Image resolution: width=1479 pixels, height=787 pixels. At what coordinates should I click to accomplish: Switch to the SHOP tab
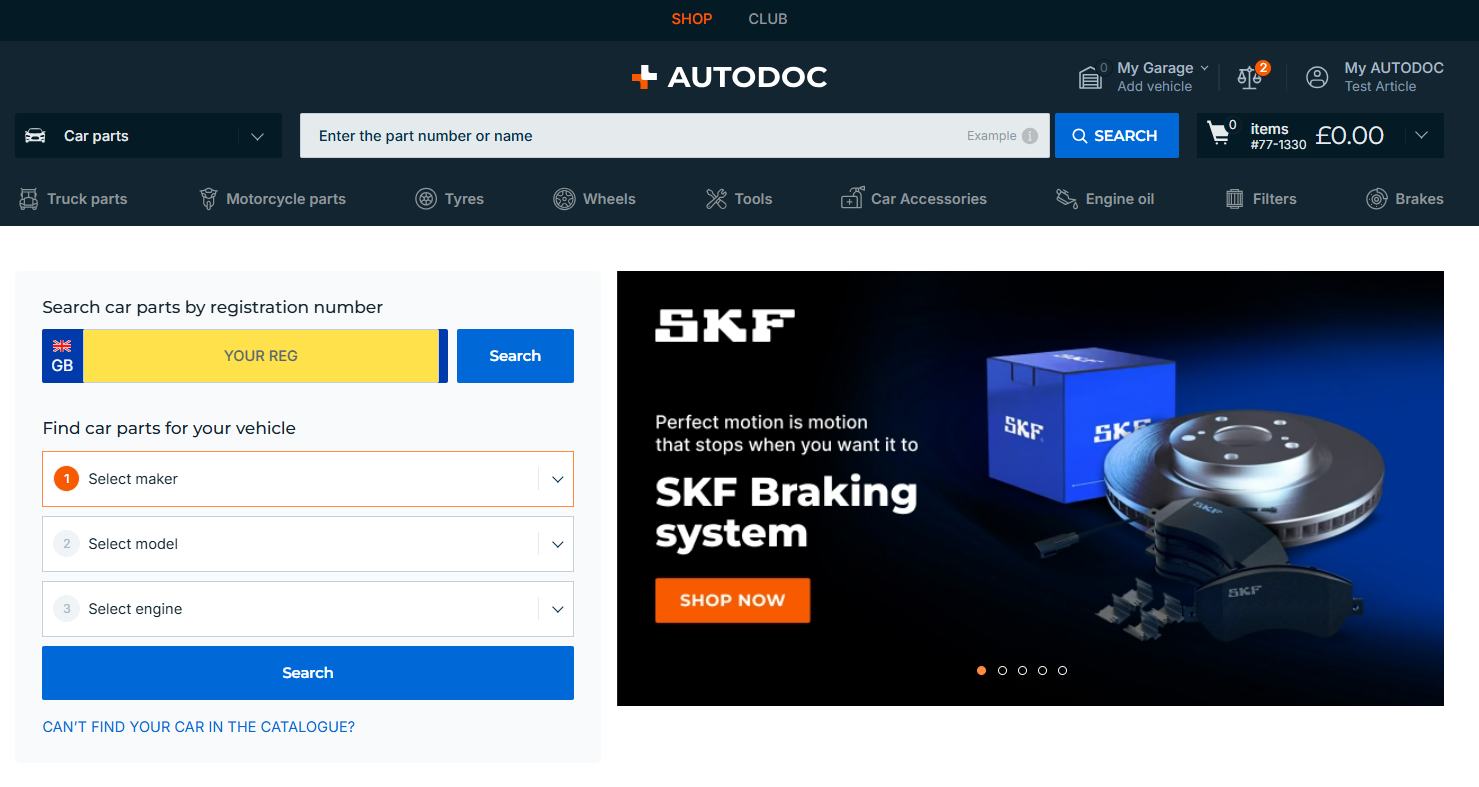coord(692,19)
